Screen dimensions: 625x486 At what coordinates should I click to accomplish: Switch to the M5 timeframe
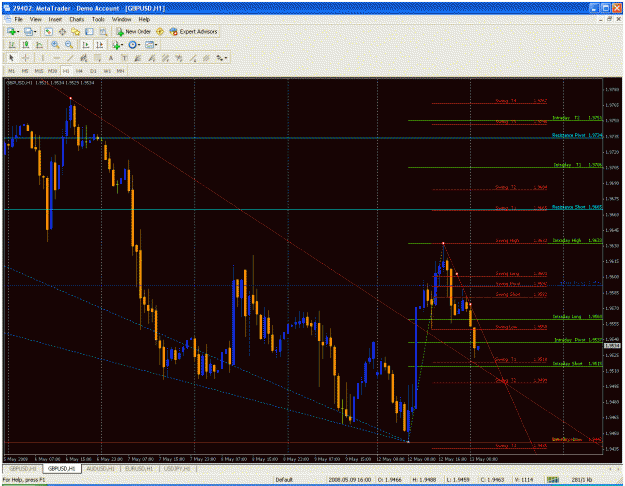pos(25,71)
